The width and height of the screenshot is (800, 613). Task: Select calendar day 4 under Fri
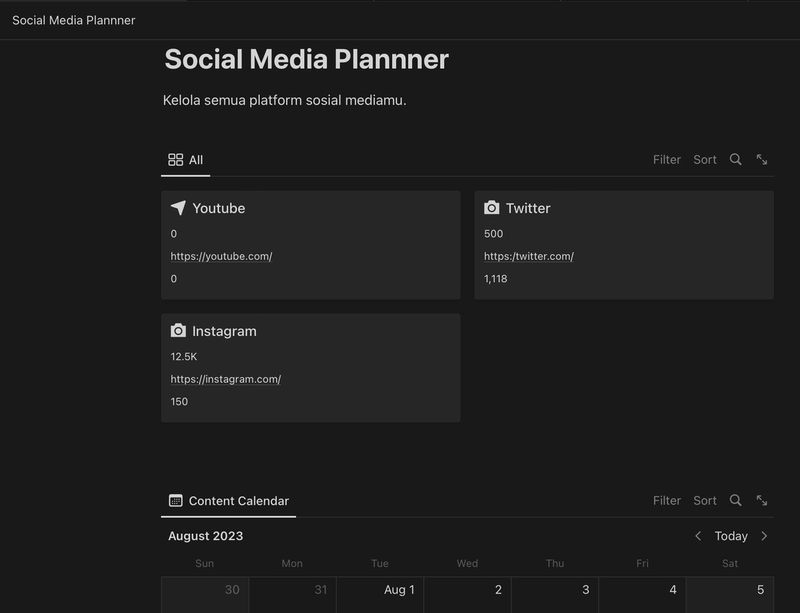642,595
